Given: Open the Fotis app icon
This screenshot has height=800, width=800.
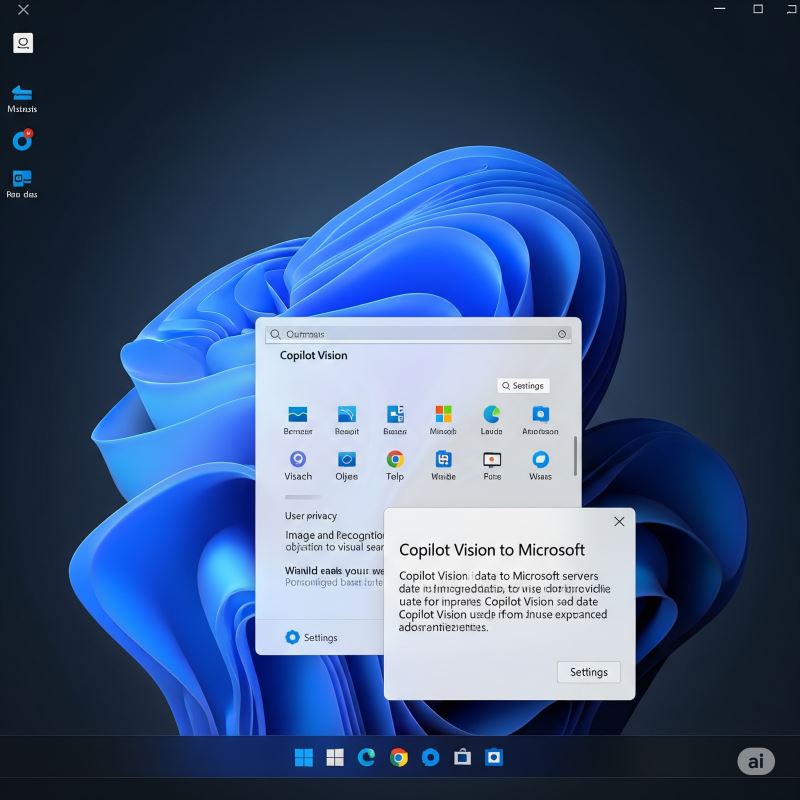Looking at the screenshot, I should tap(492, 459).
